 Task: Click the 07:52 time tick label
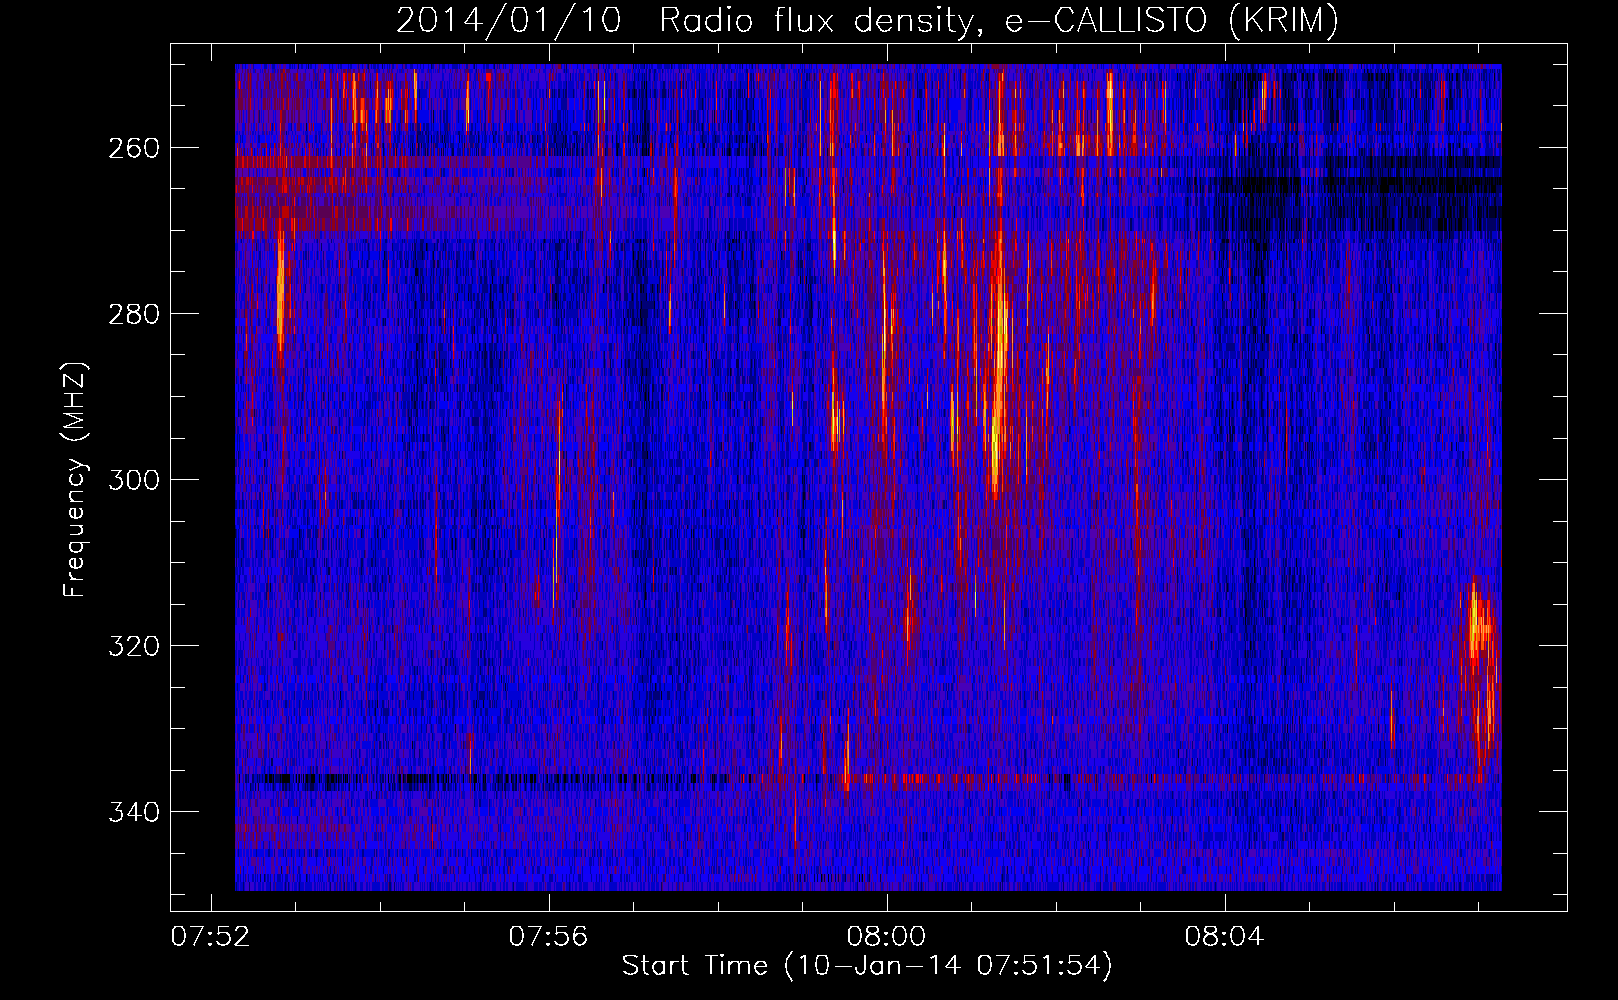(x=210, y=937)
